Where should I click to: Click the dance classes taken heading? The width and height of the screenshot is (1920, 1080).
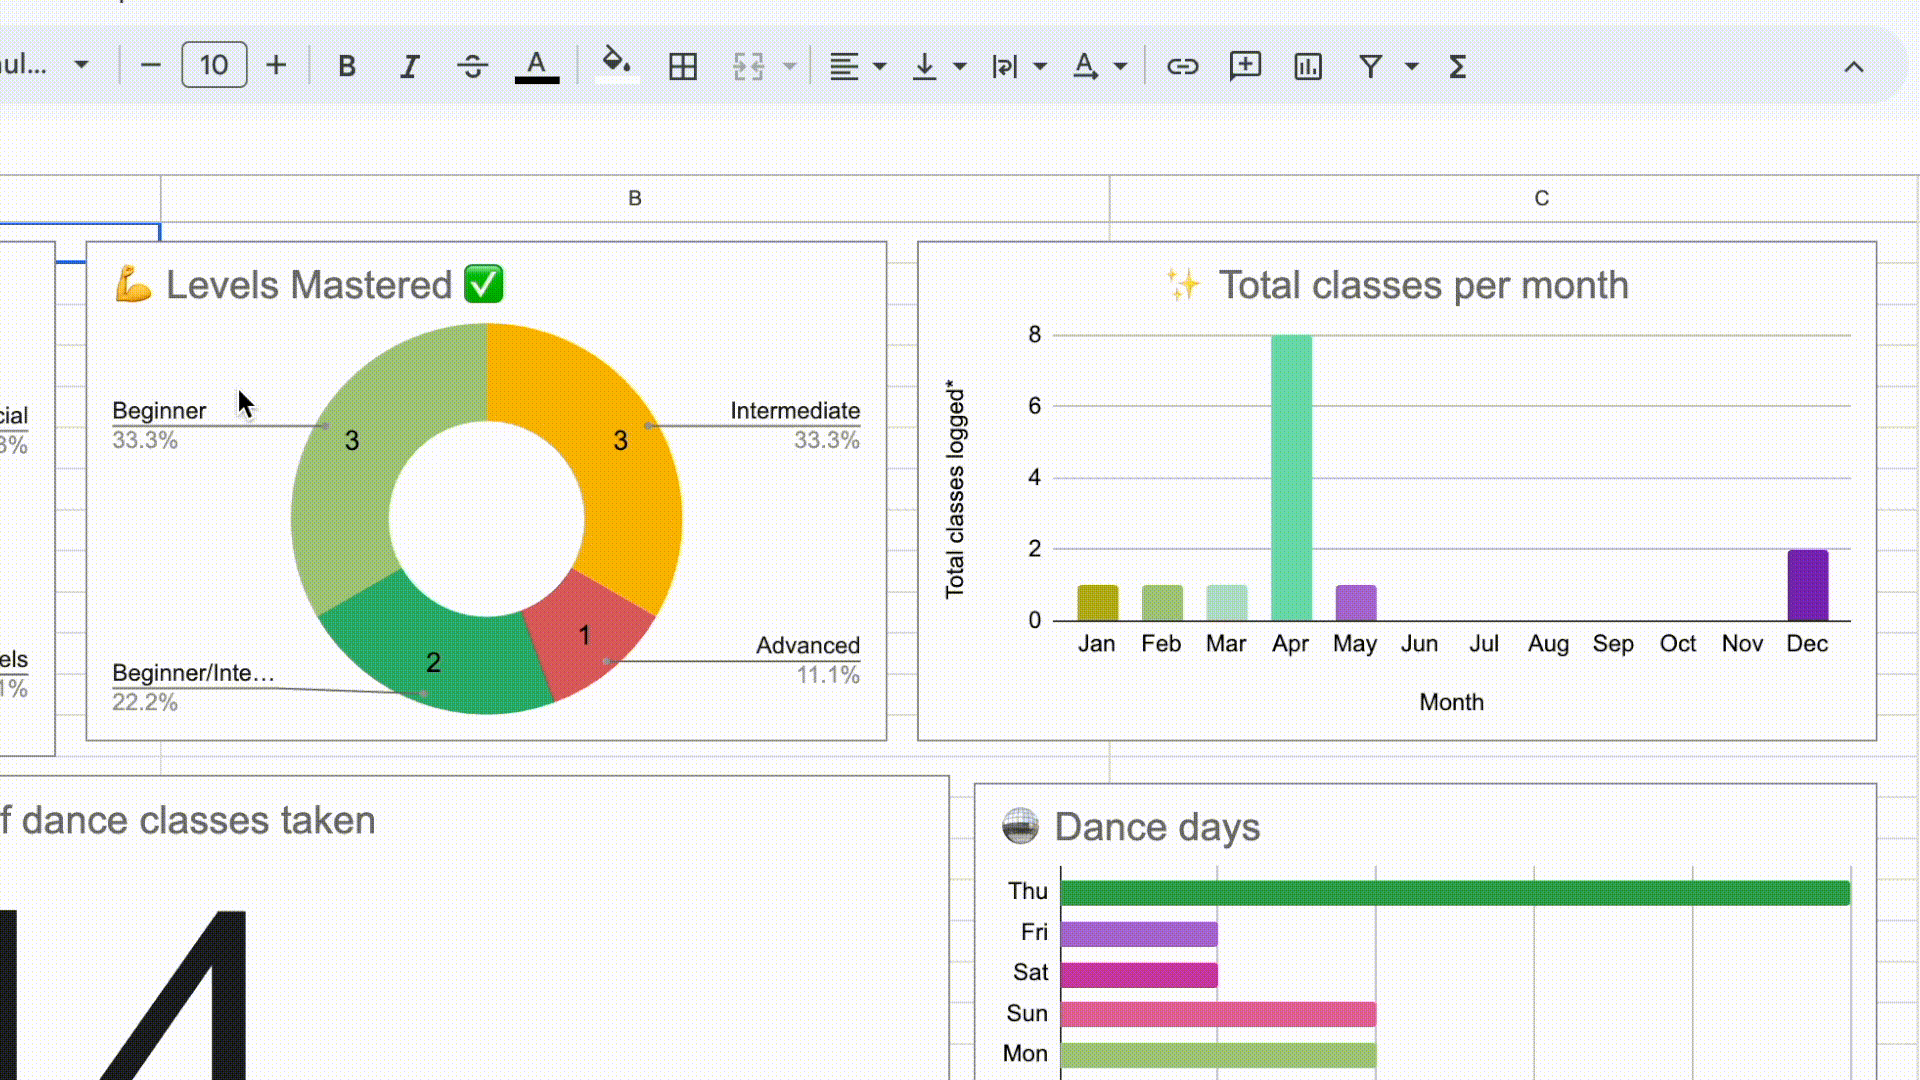[x=188, y=821]
